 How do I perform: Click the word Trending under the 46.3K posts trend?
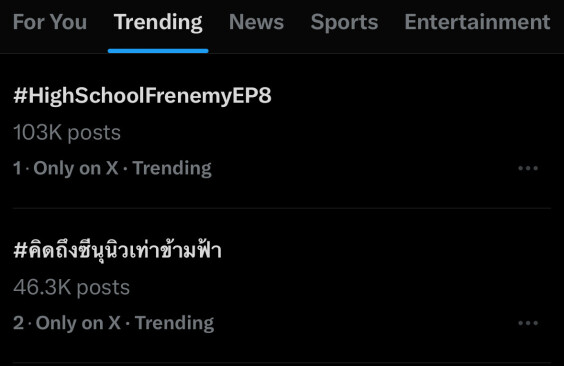coord(174,323)
